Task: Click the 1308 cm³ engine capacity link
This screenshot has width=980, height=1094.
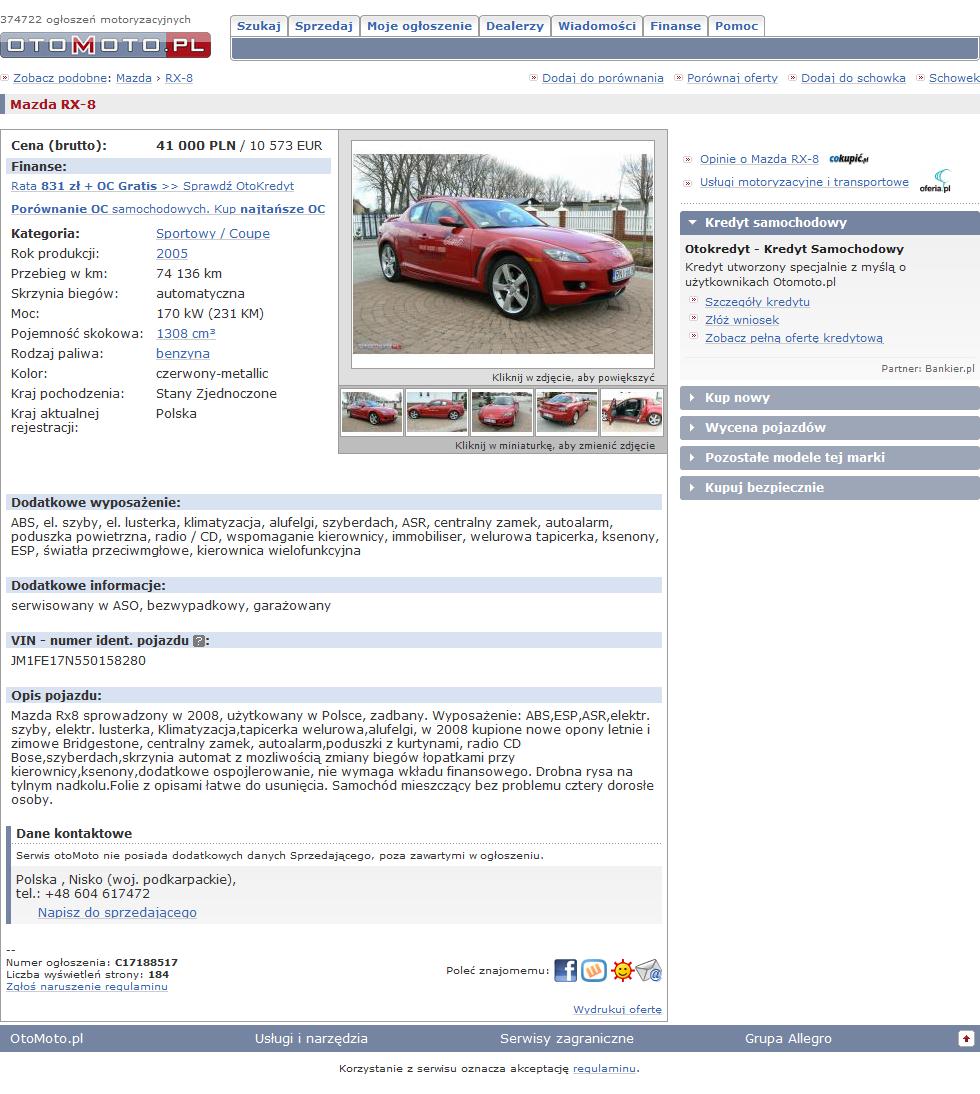Action: pos(186,334)
